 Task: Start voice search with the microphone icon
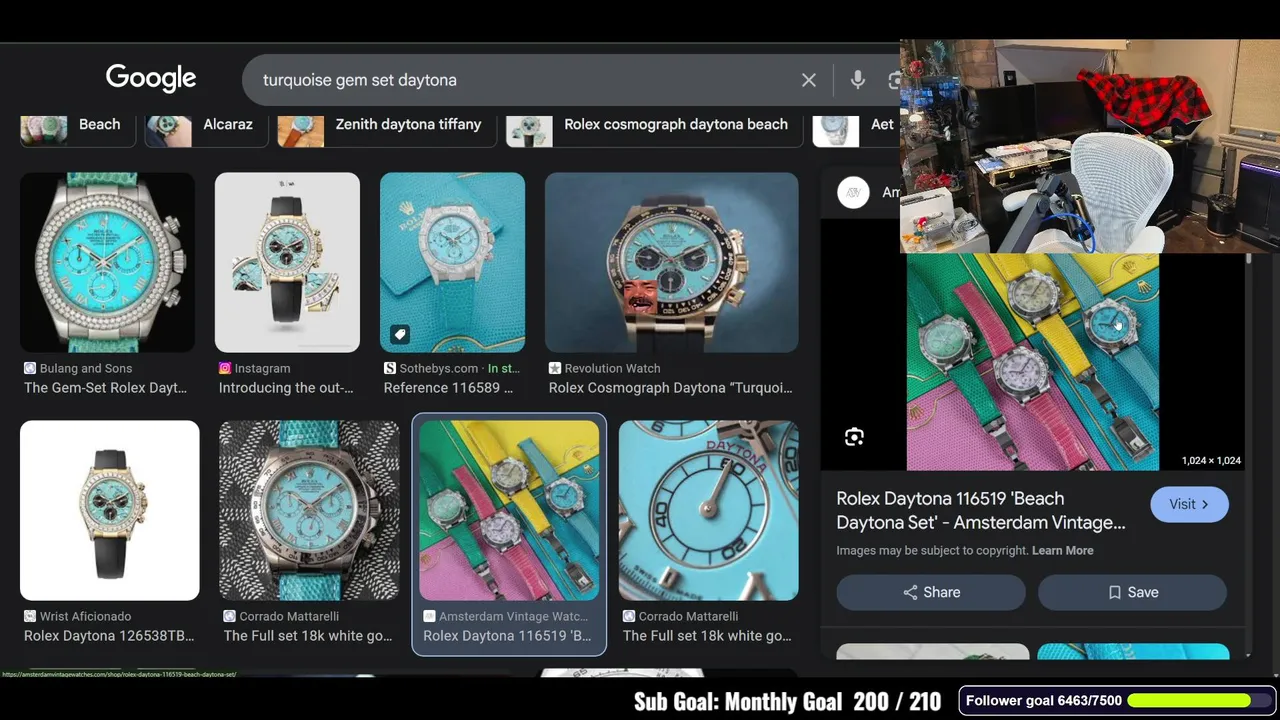click(857, 80)
